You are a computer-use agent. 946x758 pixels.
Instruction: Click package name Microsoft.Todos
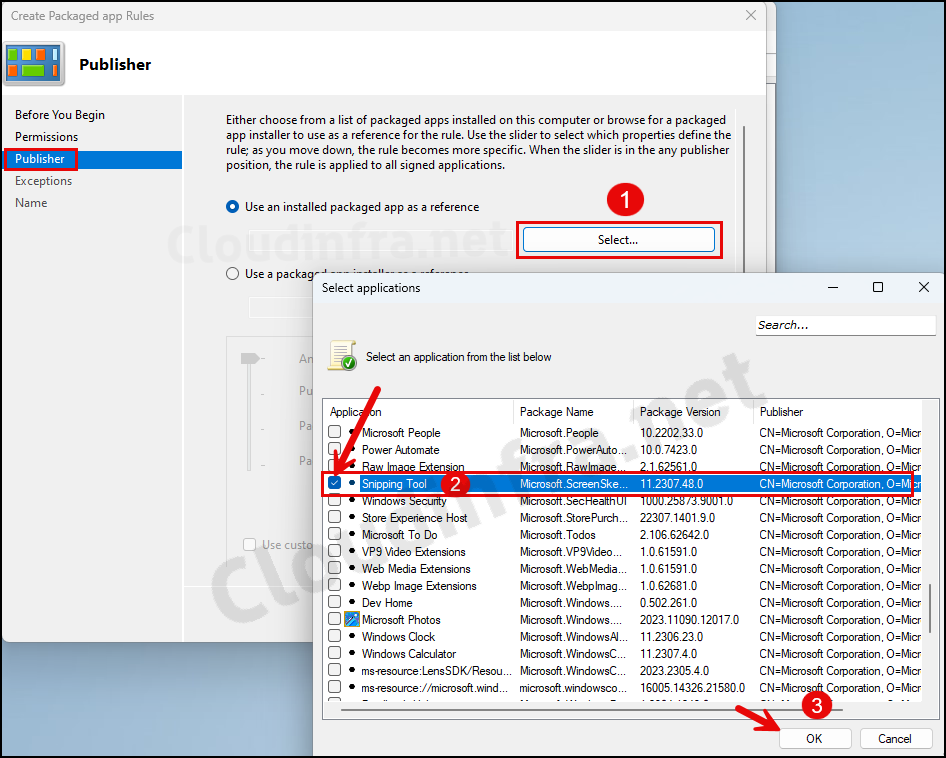pyautogui.click(x=557, y=535)
